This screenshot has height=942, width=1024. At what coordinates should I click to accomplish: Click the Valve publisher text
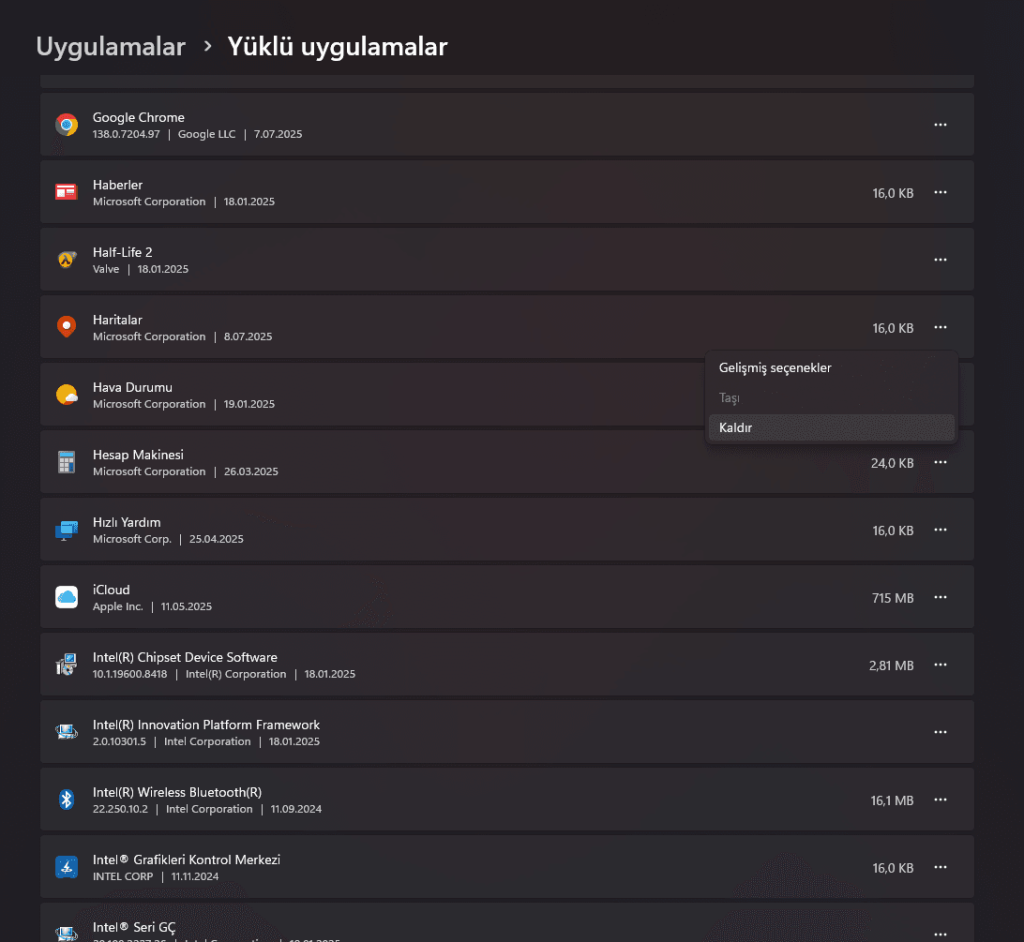tap(106, 269)
